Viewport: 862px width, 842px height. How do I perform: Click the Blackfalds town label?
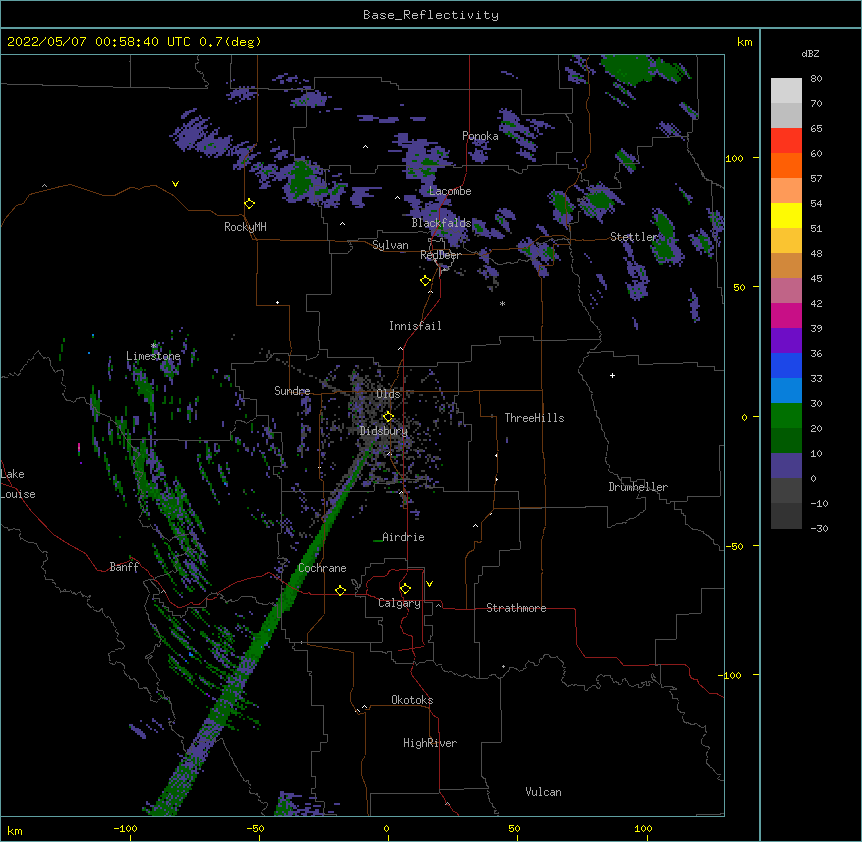[x=441, y=223]
